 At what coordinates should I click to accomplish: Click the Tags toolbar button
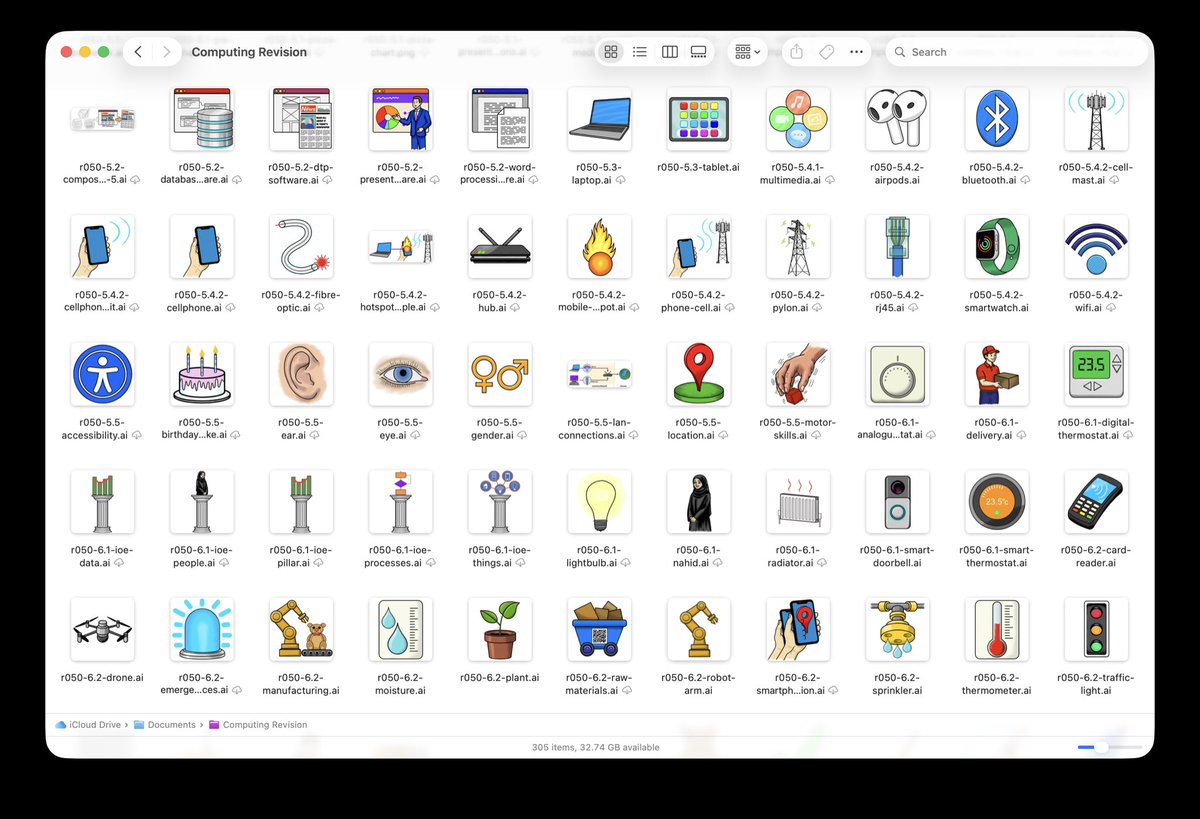coord(826,52)
